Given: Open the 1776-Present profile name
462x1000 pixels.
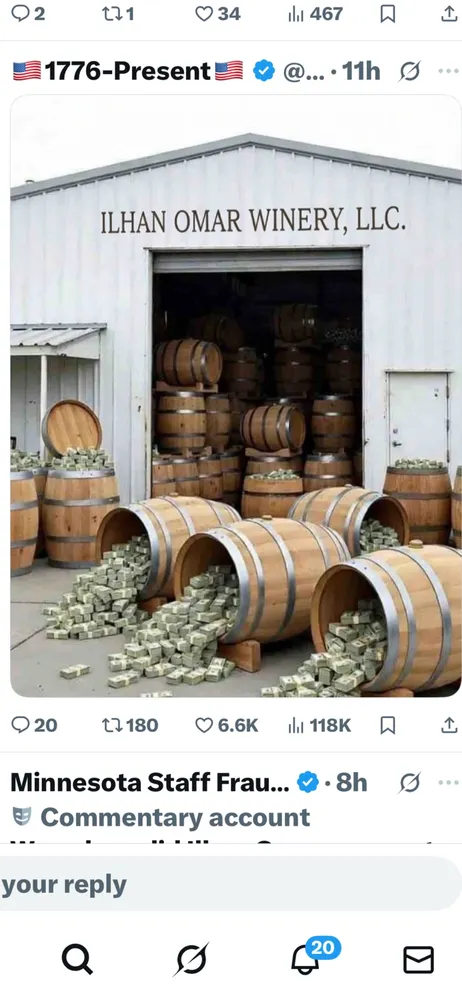Looking at the screenshot, I should (x=128, y=71).
